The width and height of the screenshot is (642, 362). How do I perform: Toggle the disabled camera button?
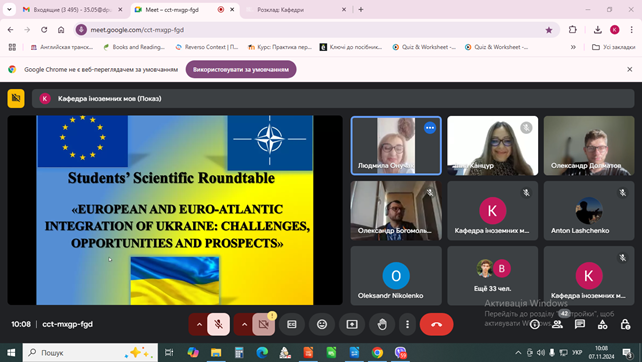coord(264,324)
